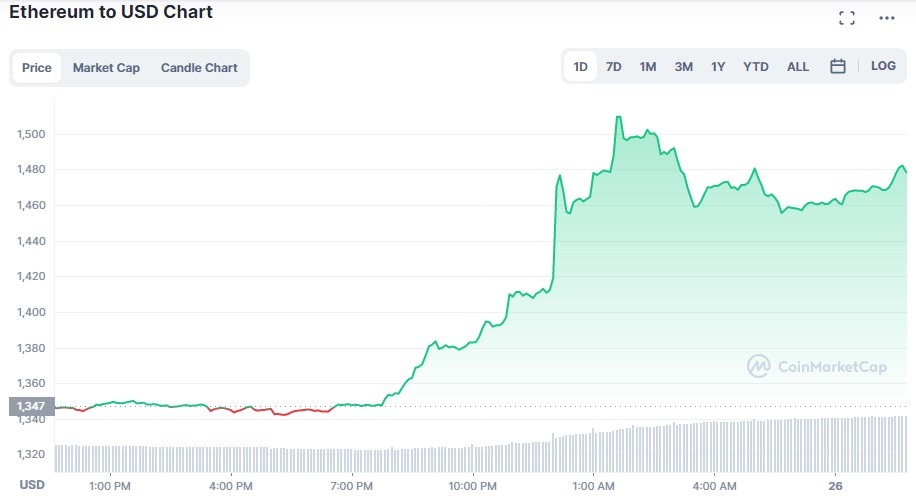Click the CoinMarketCap watermark logo
Viewport: 916px width, 498px height.
pos(817,367)
